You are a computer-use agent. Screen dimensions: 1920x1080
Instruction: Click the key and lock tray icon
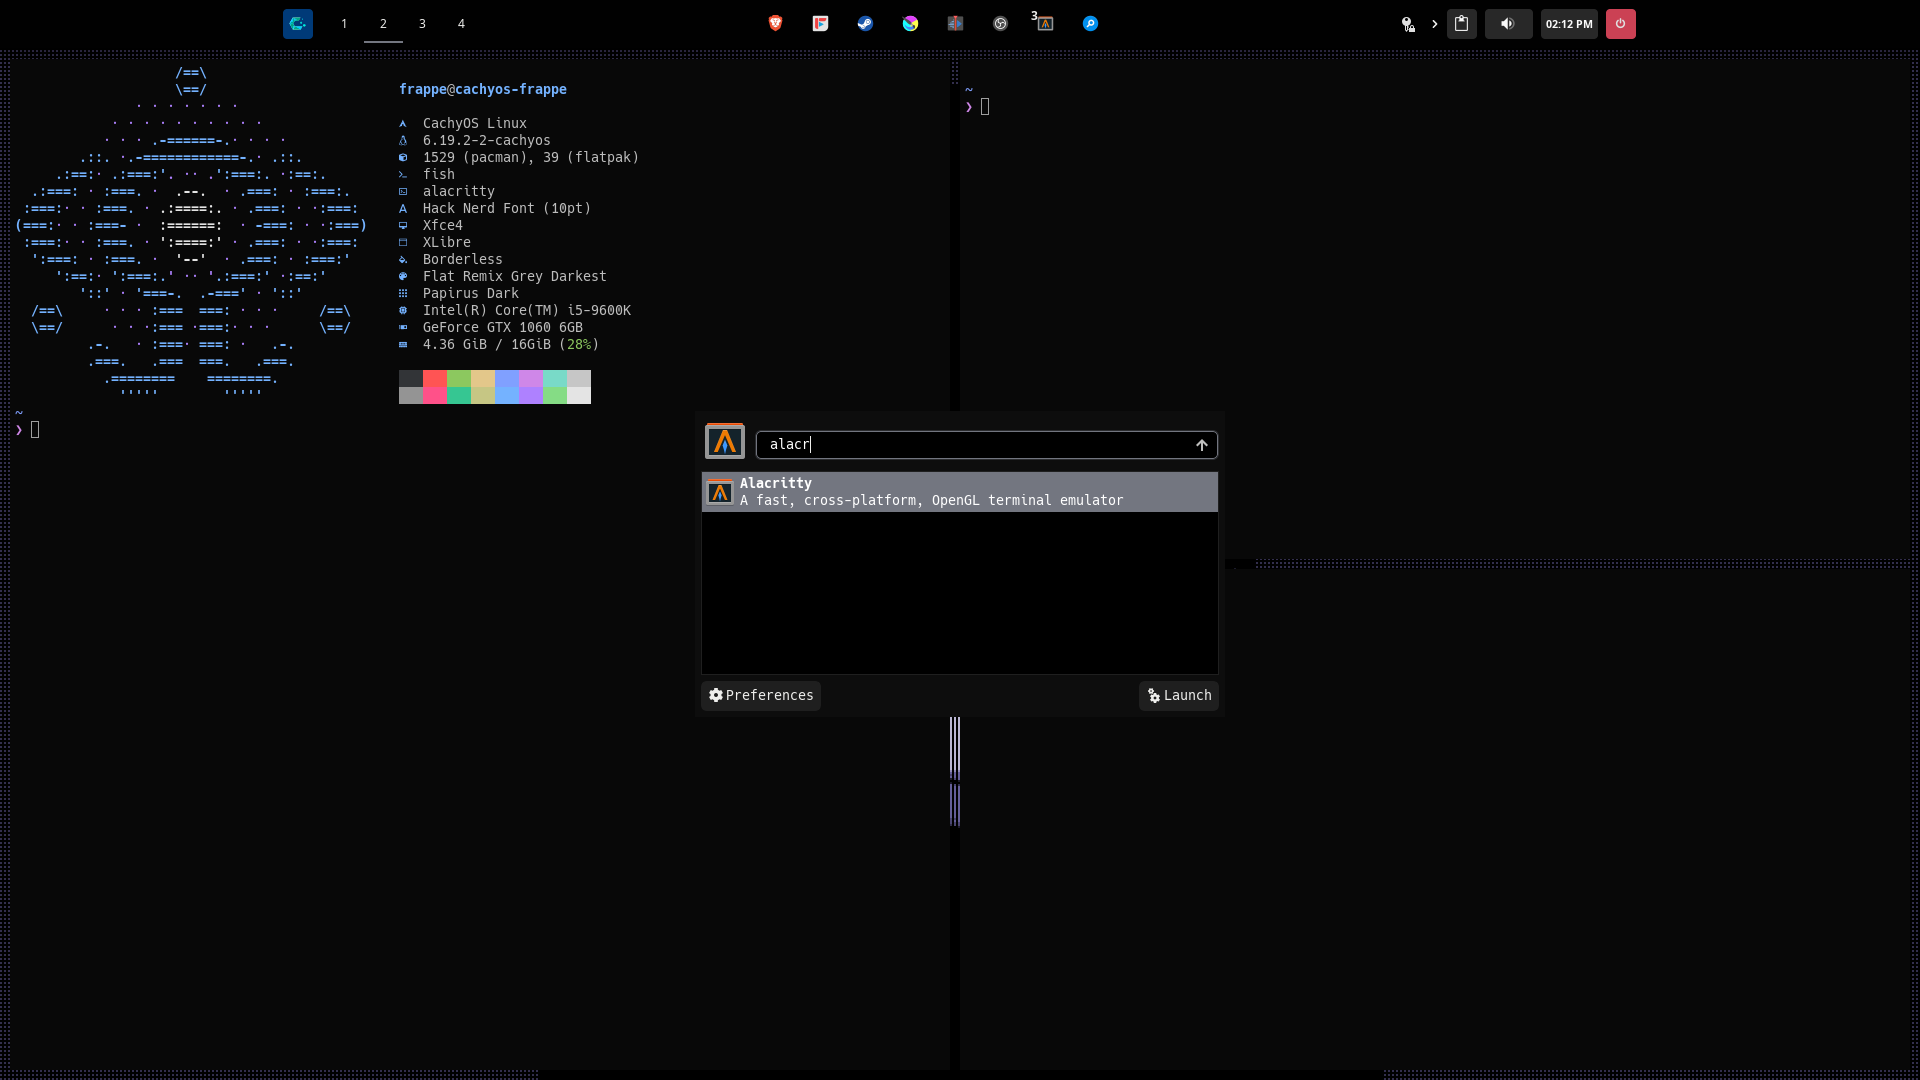tap(1408, 24)
